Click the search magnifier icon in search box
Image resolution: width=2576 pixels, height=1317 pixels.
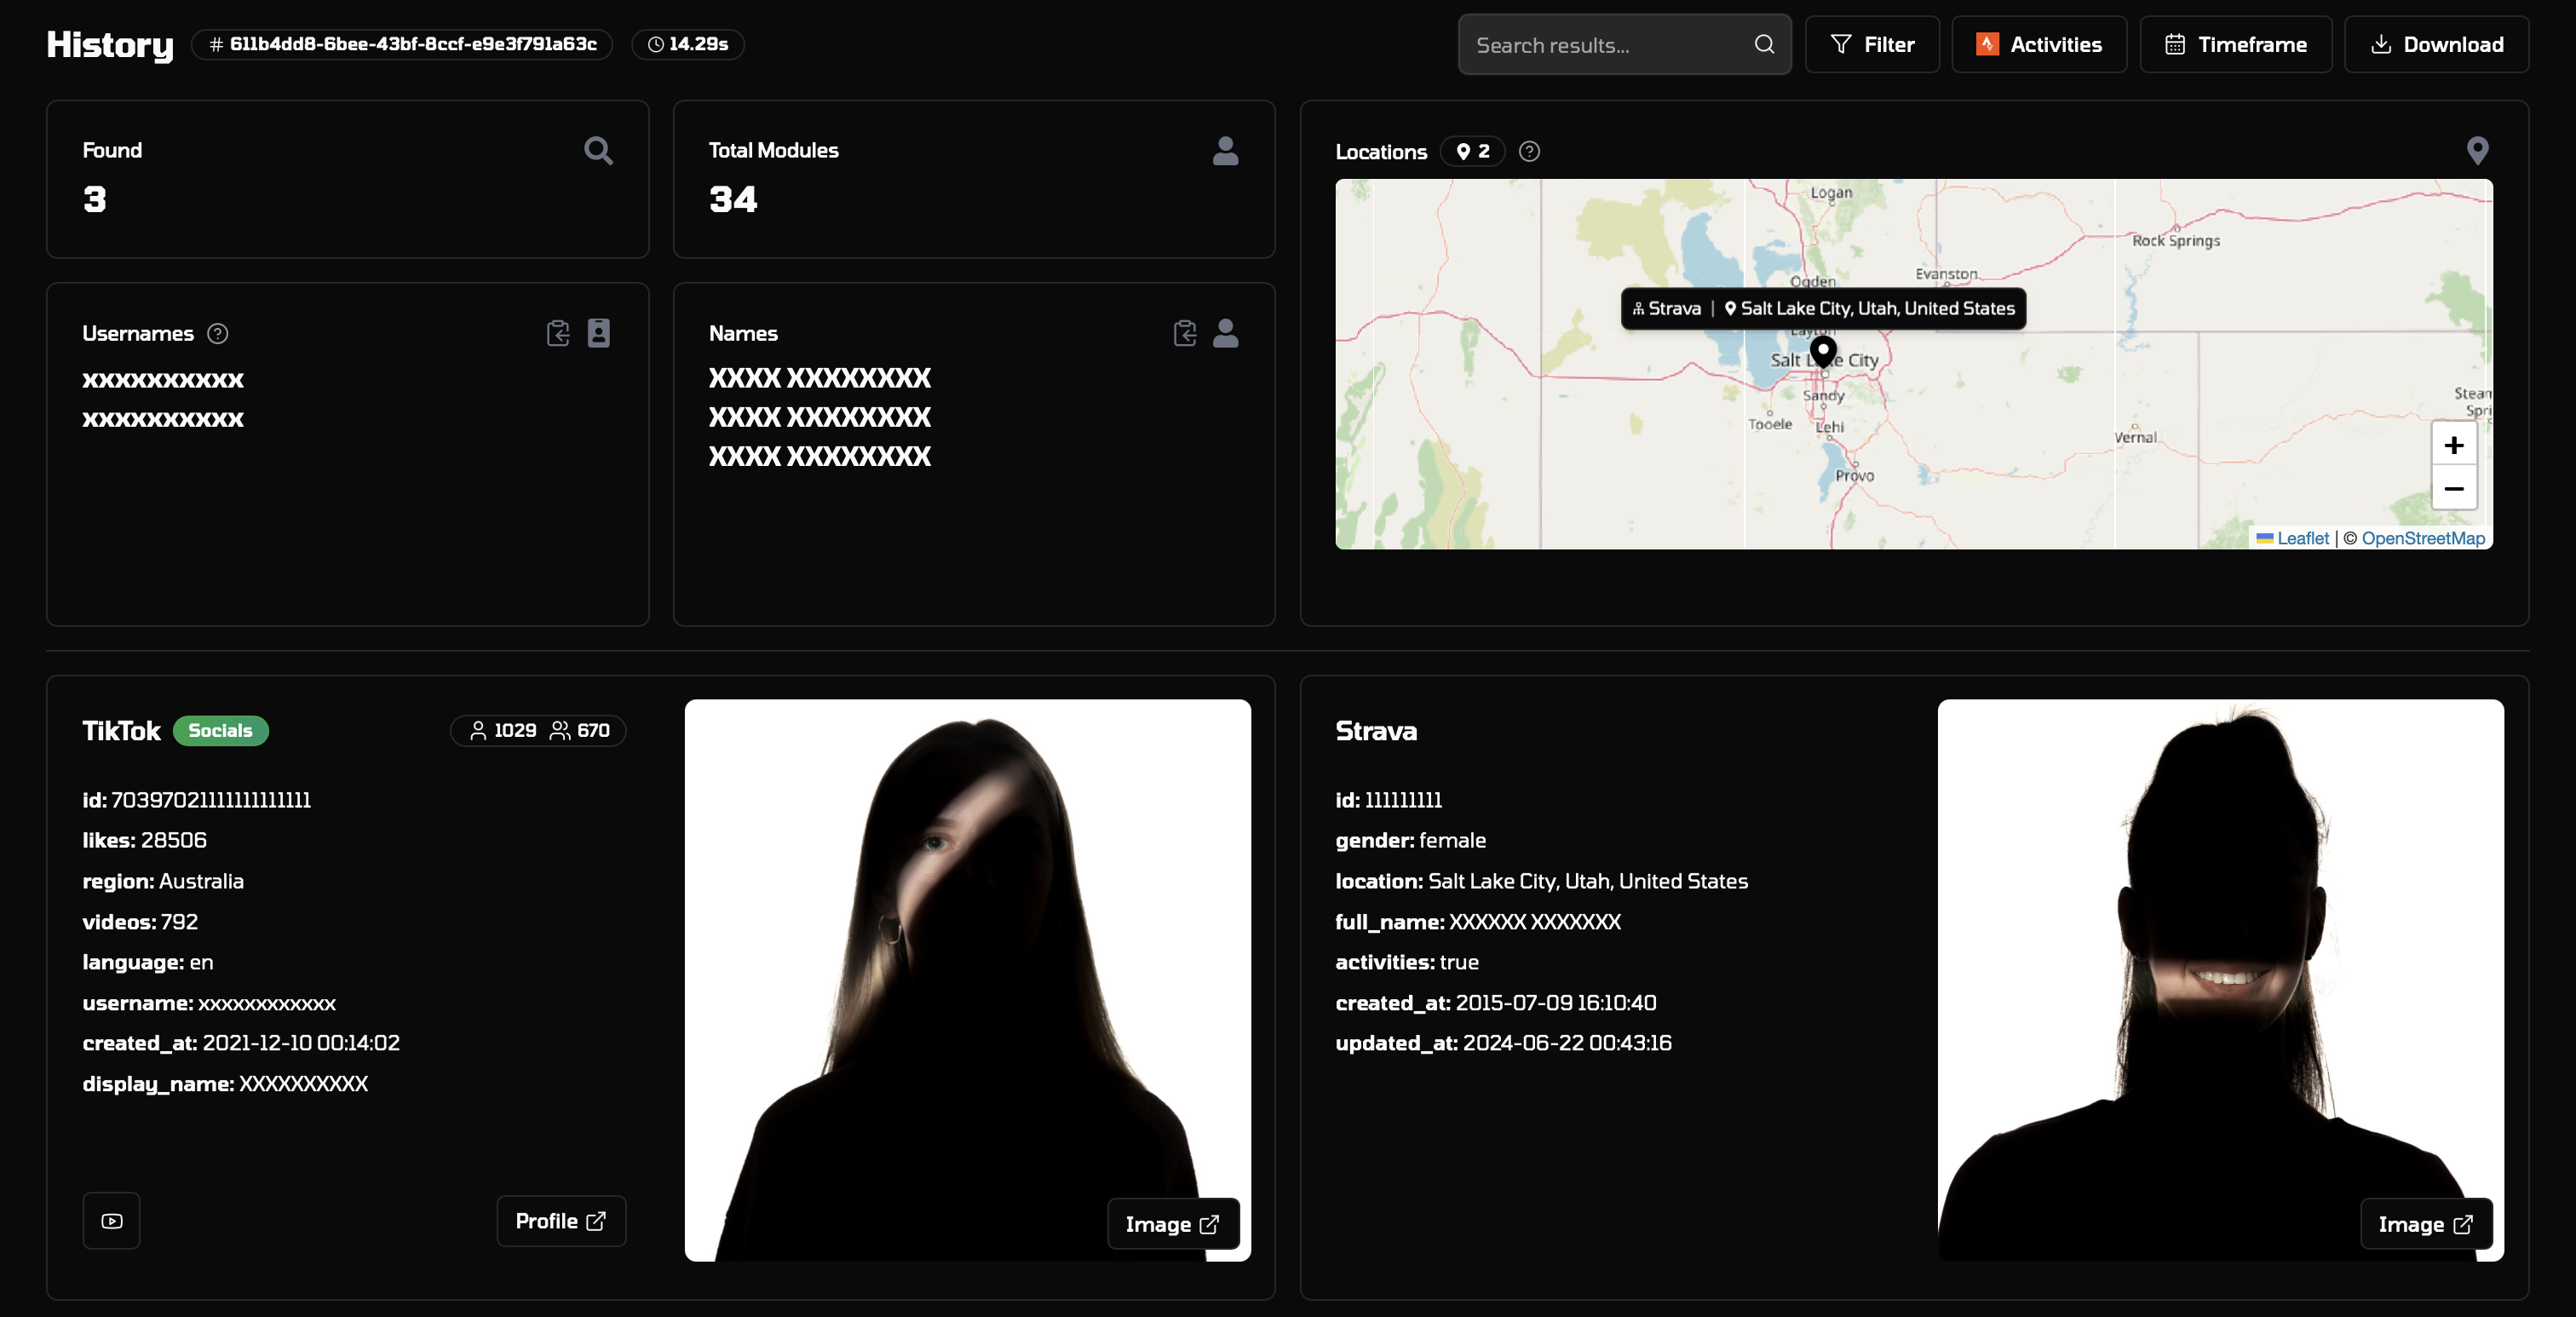point(1764,45)
